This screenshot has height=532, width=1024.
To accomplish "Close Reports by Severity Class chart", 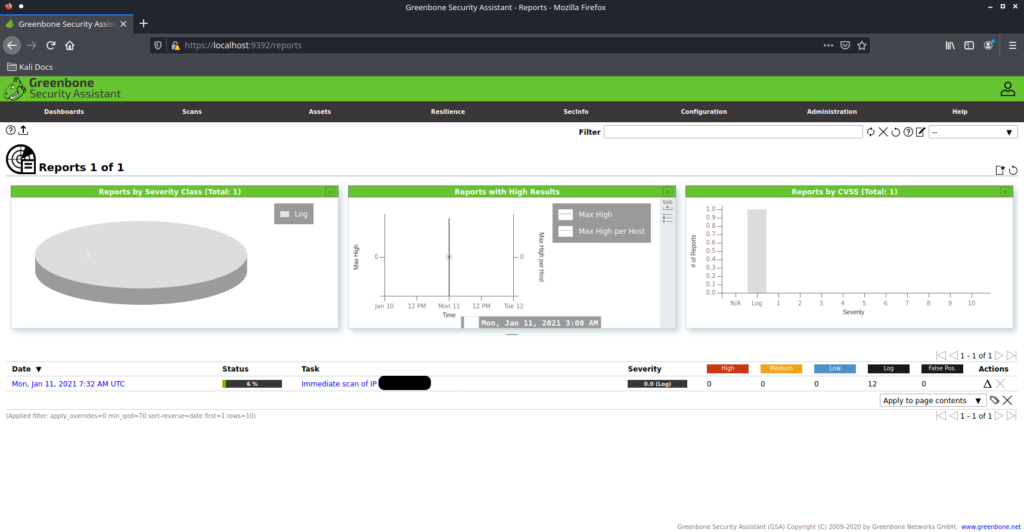I will pyautogui.click(x=330, y=192).
